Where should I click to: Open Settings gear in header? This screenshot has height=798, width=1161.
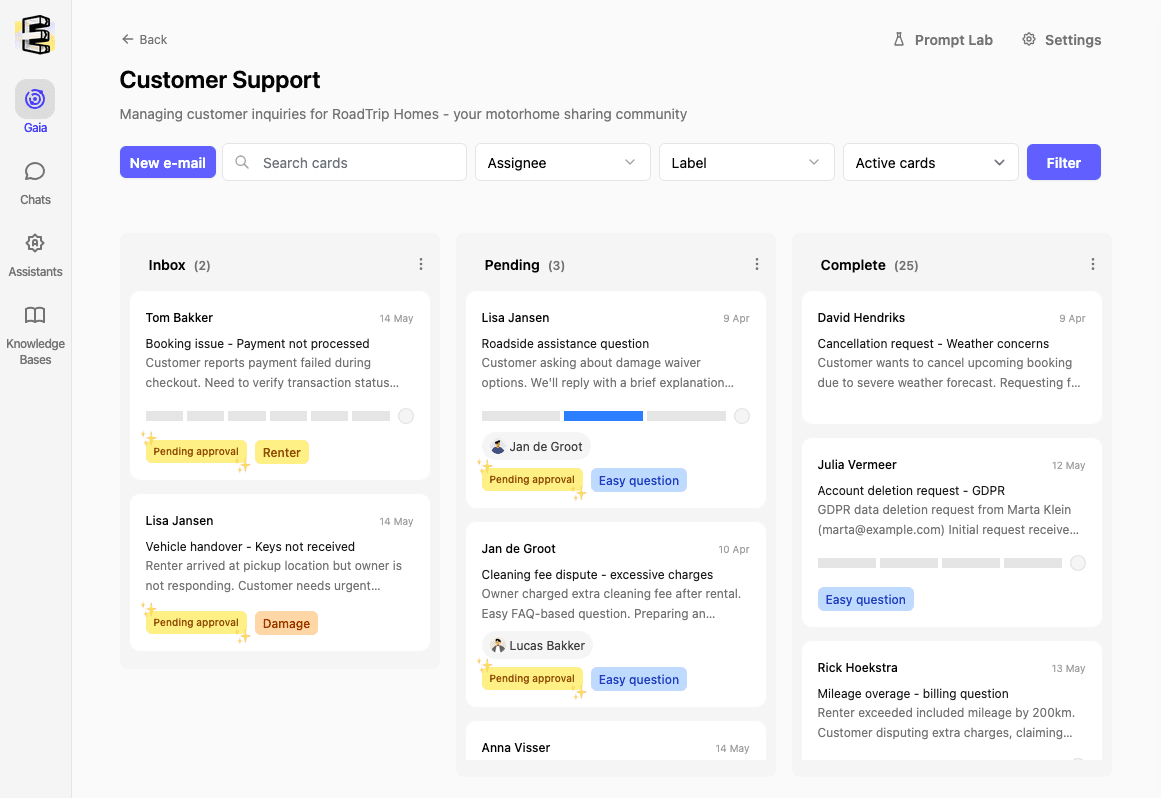1029,40
